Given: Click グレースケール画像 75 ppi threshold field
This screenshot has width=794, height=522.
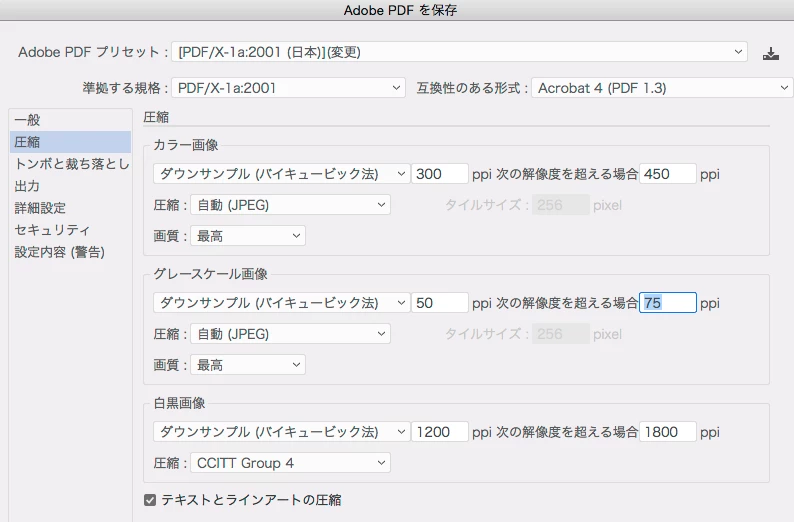Looking at the screenshot, I should (x=668, y=303).
